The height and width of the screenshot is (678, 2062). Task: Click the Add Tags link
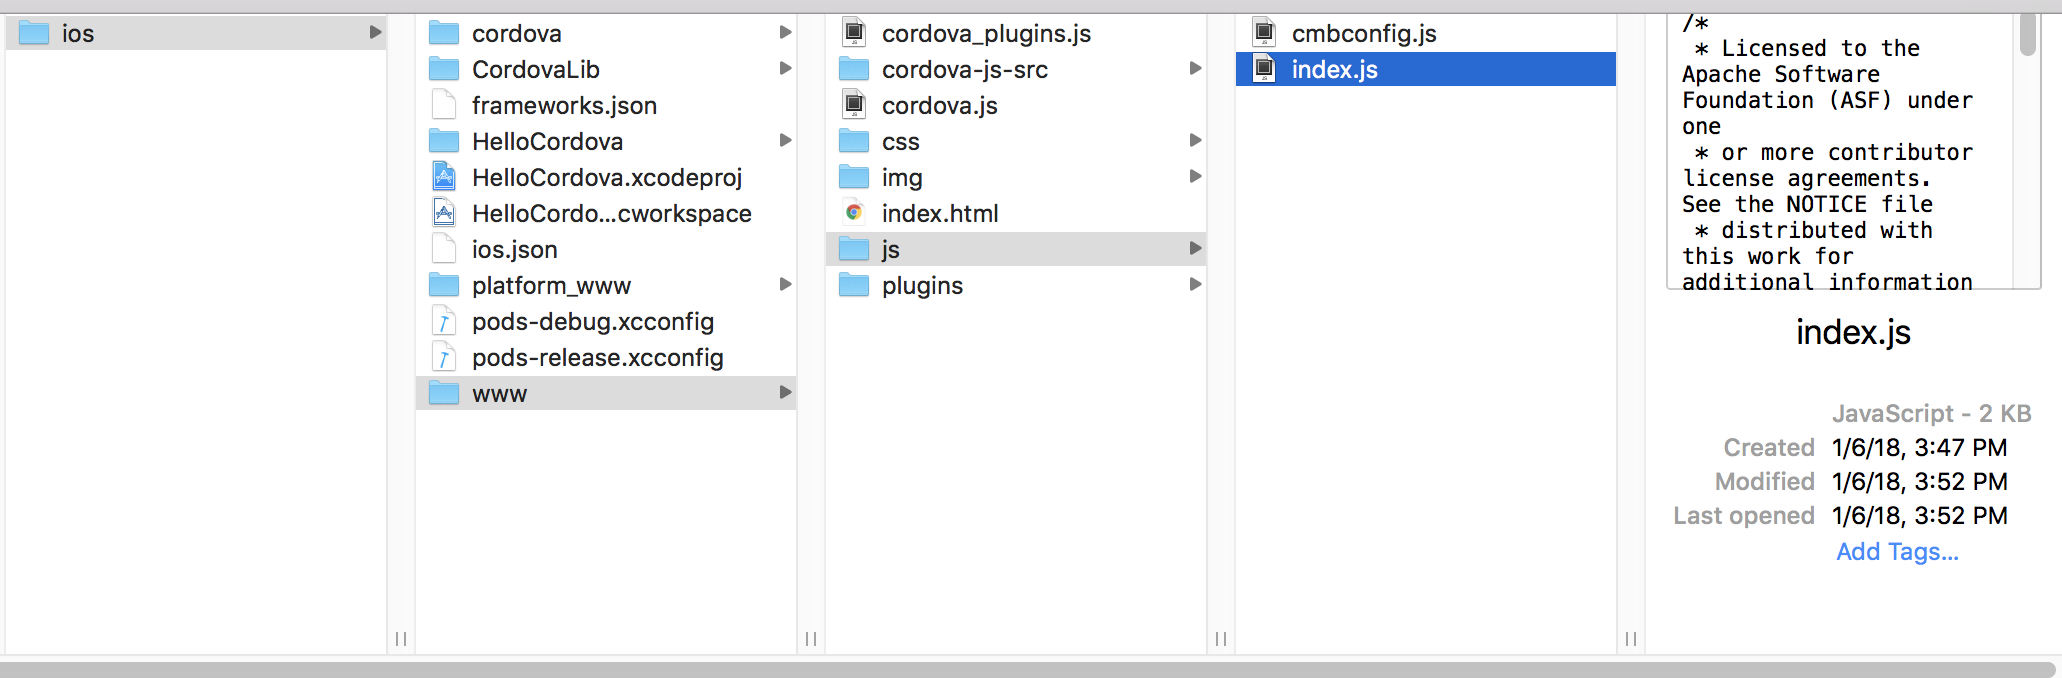1896,551
